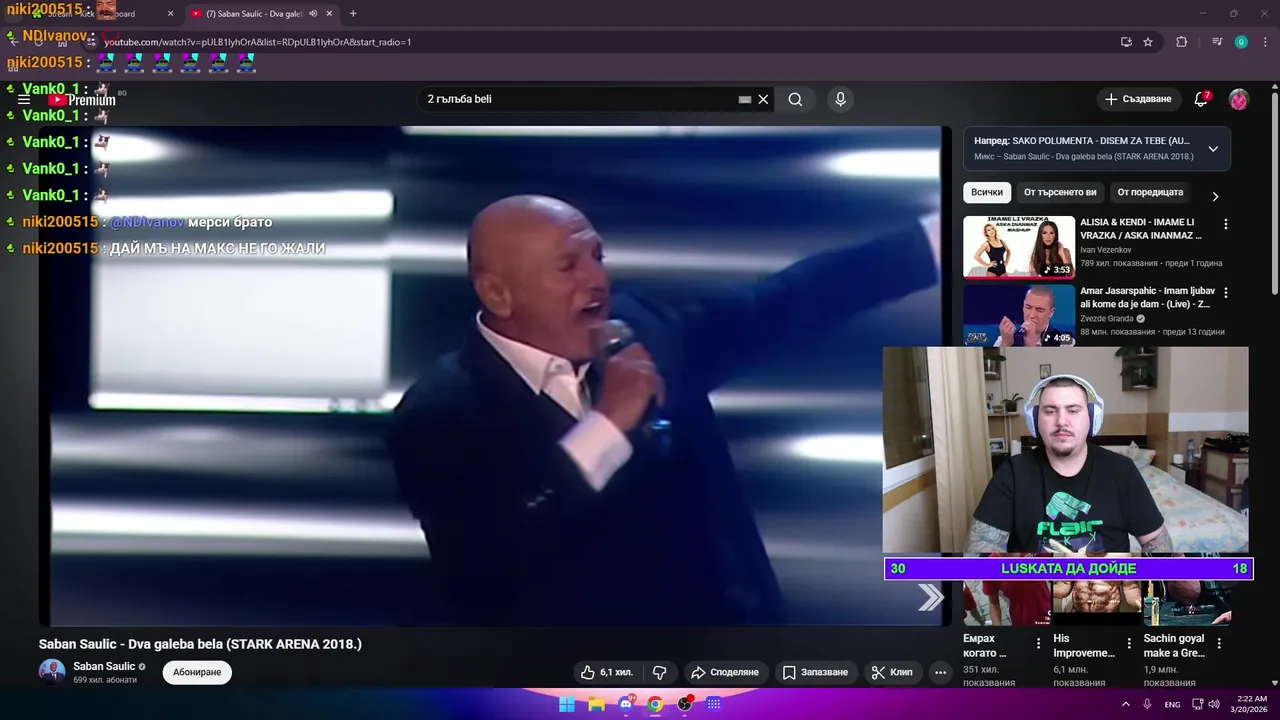The image size is (1280, 720).
Task: Click the address bar URL
Action: coord(258,42)
